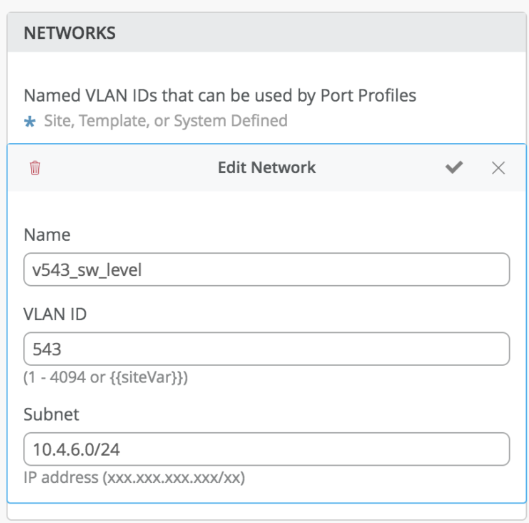
Task: Delete this network with the trash icon
Action: coord(35,168)
